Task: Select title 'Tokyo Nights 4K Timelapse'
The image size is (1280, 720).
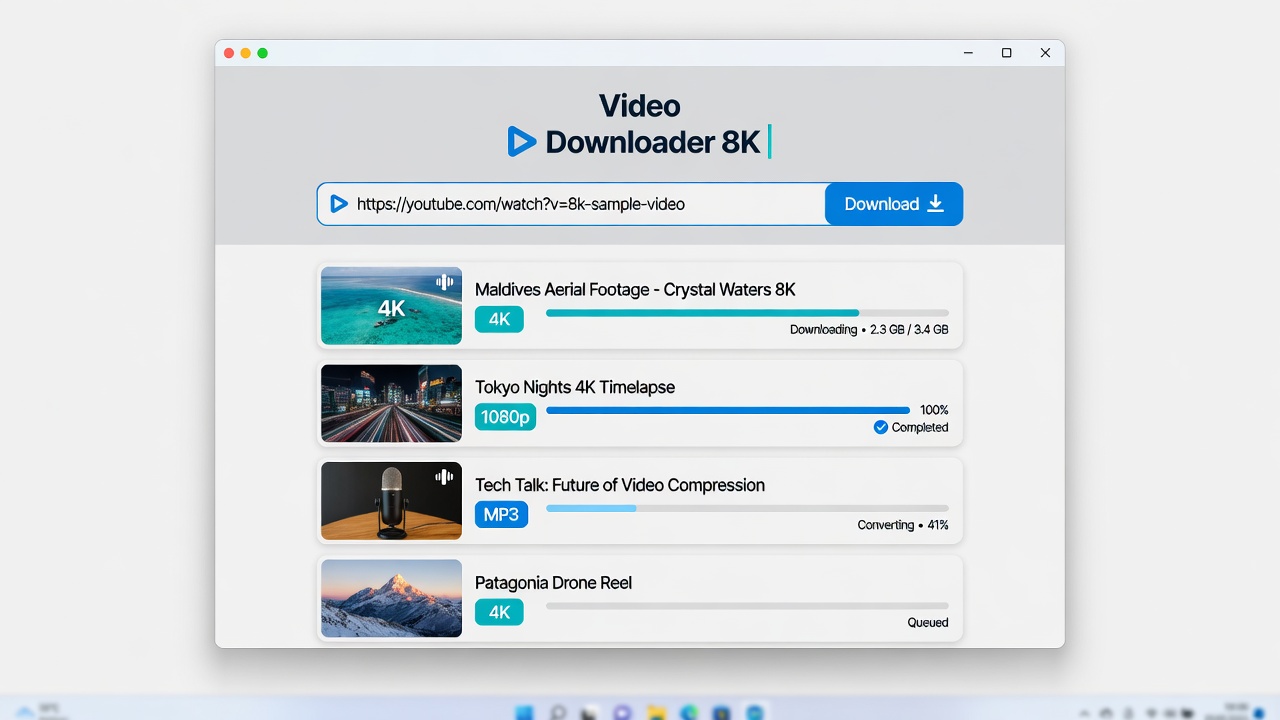Action: pyautogui.click(x=575, y=387)
